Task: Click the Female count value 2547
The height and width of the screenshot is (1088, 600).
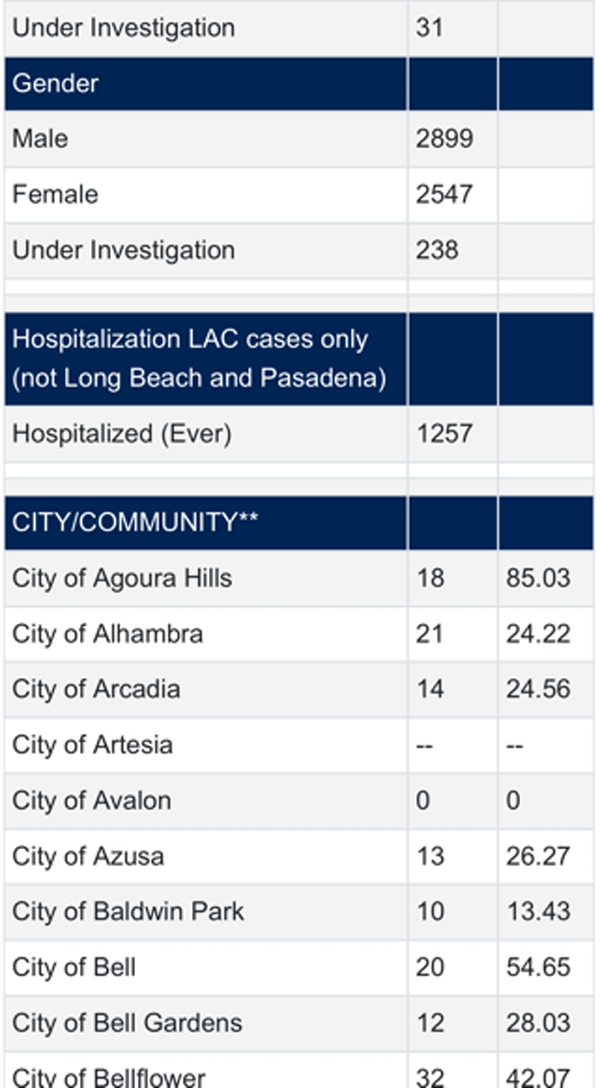Action: coord(444,194)
